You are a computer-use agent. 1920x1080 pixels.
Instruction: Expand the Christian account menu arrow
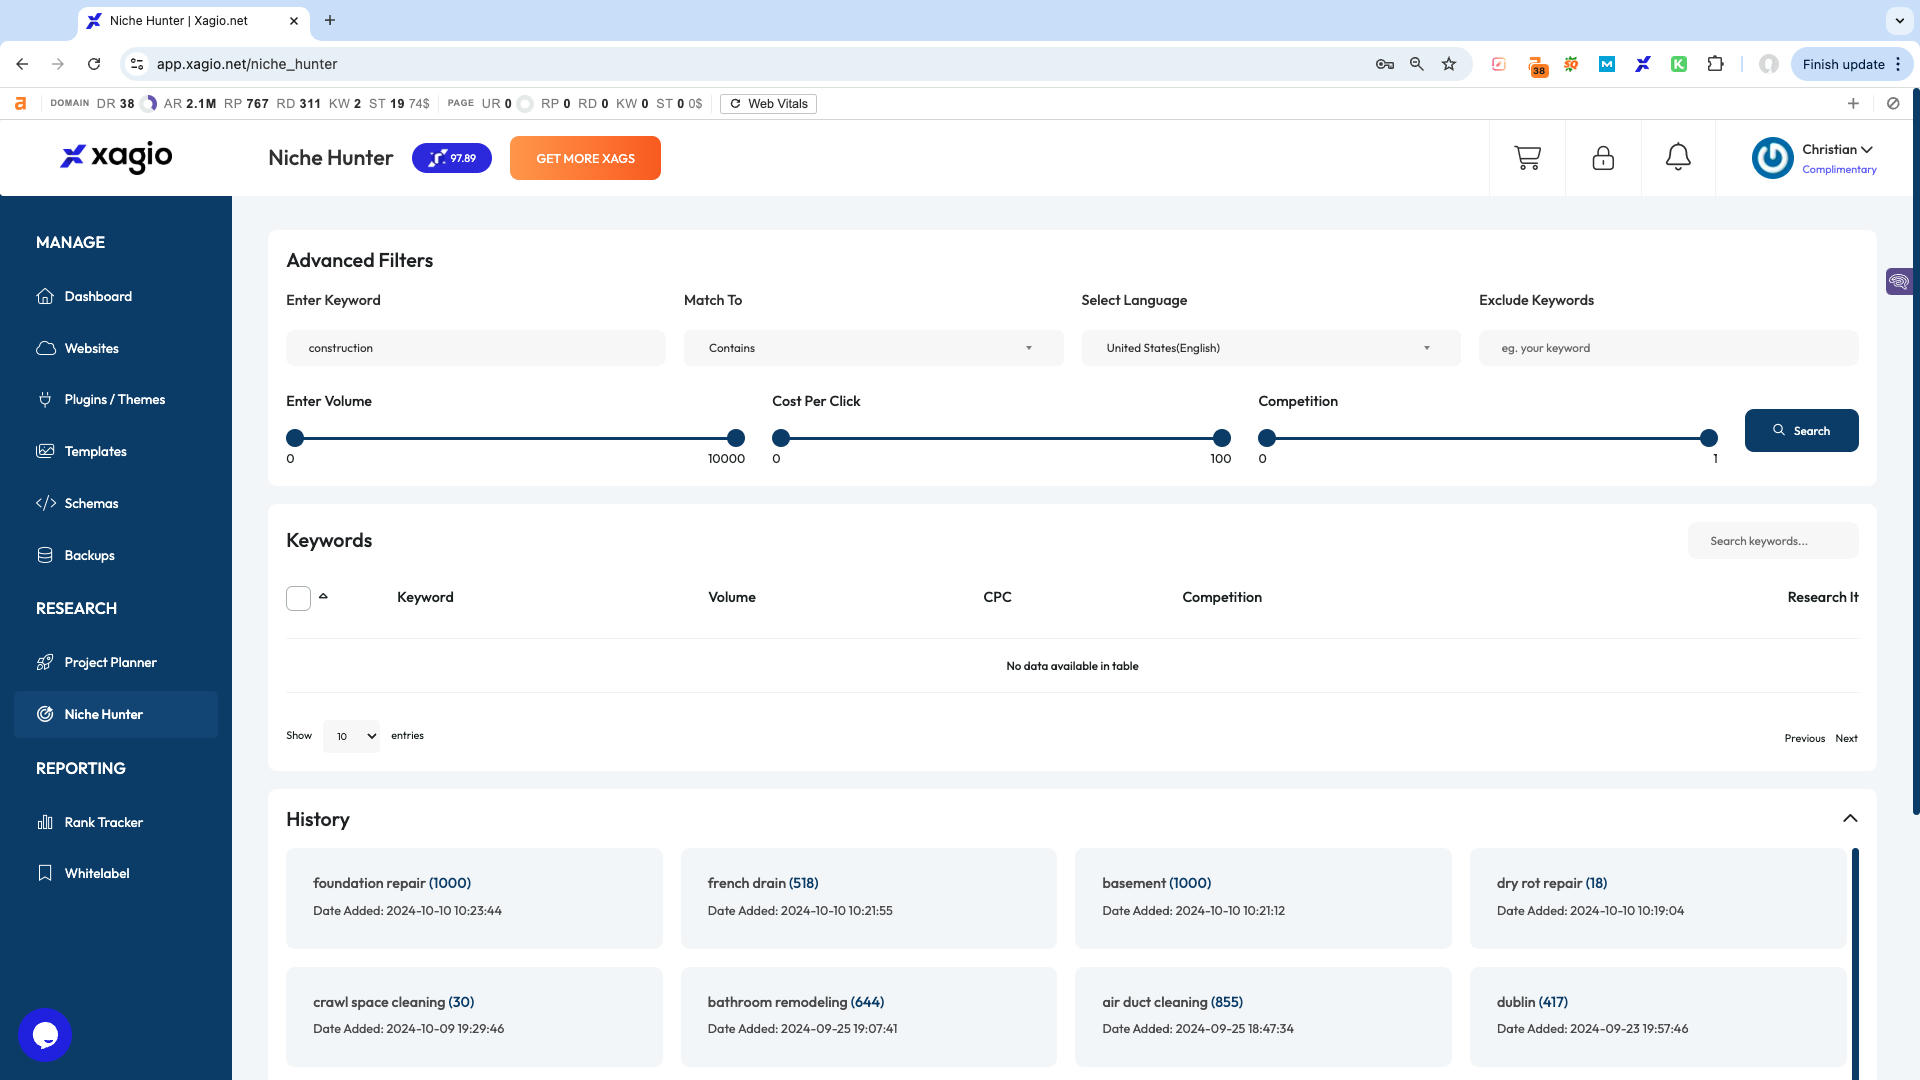[1867, 149]
